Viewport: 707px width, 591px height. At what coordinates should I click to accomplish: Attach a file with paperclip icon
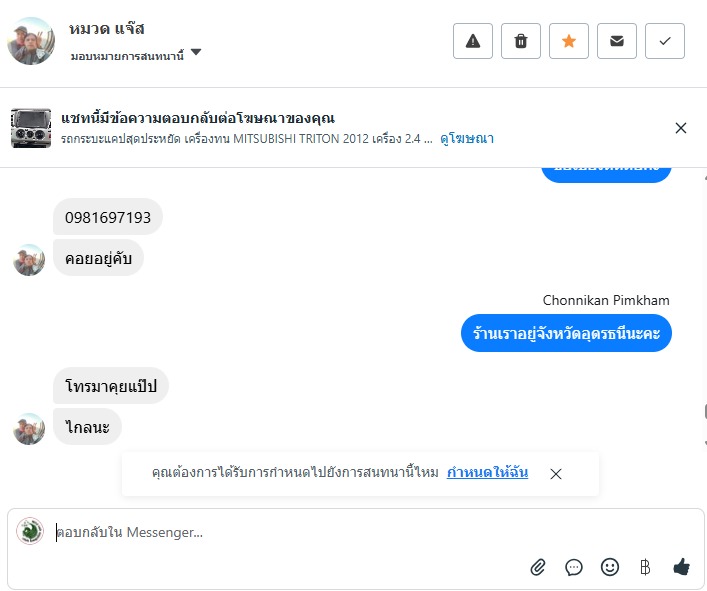(x=538, y=567)
